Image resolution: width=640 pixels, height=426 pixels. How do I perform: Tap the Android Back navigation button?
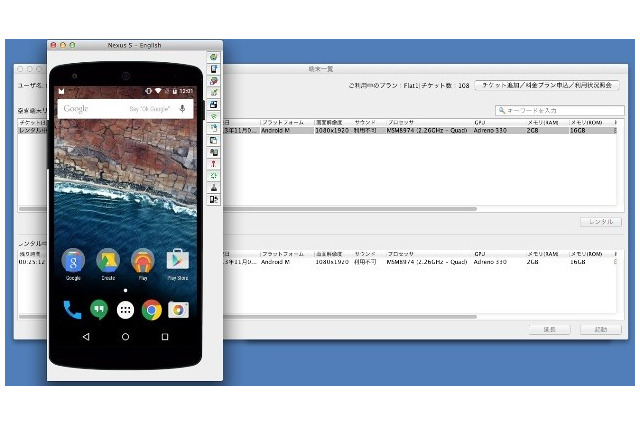pyautogui.click(x=86, y=337)
